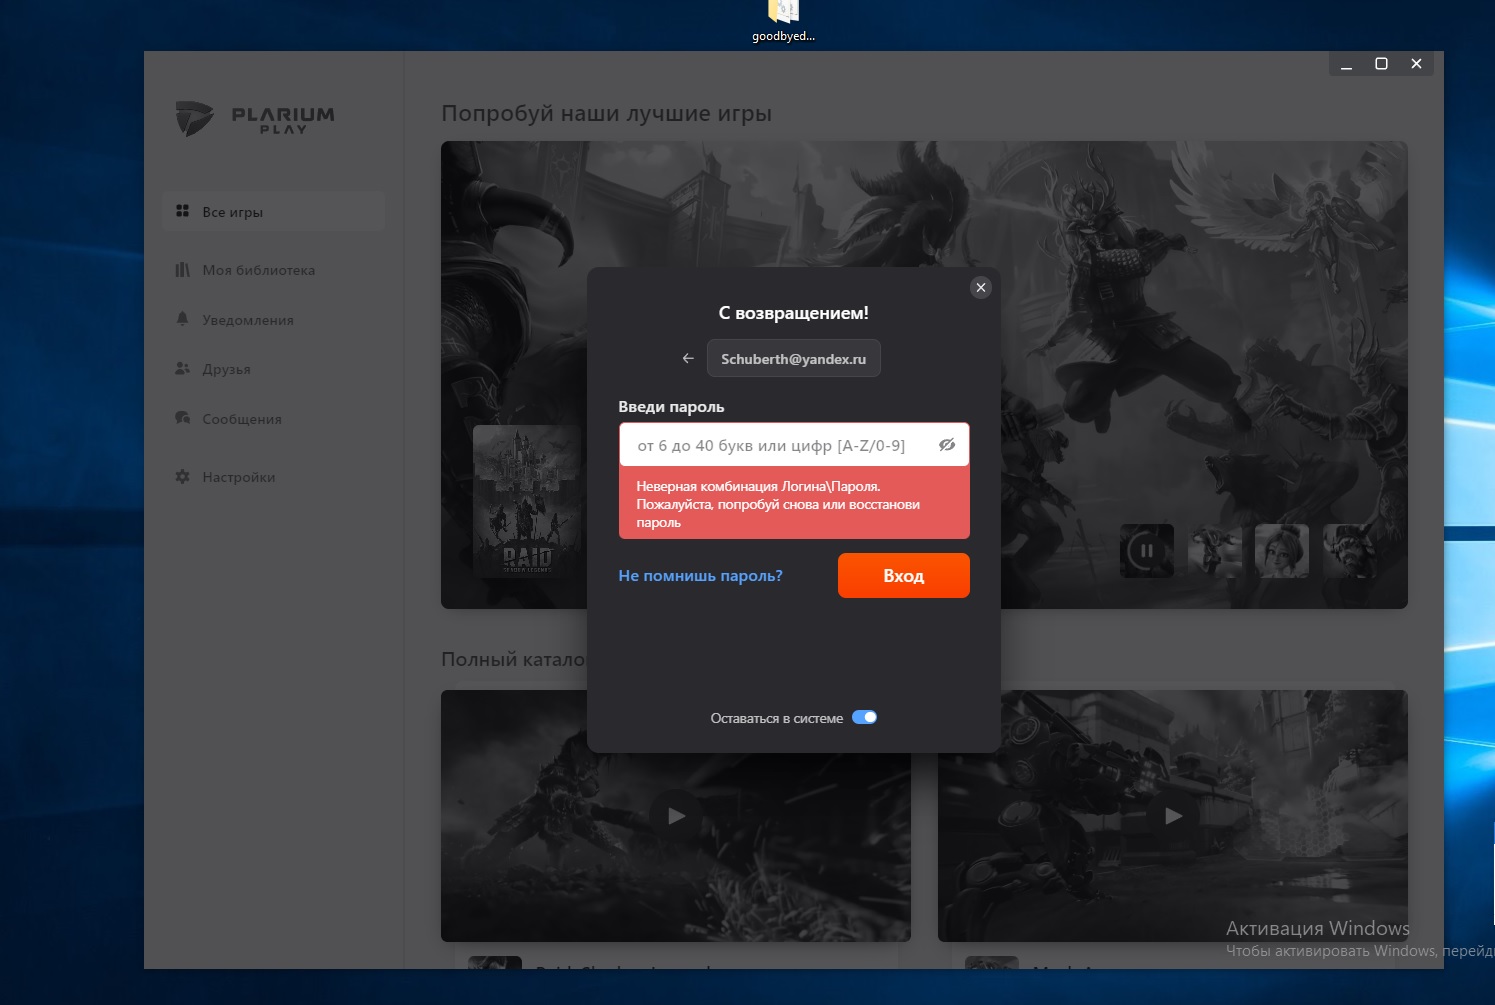Close the Plarium Play window

1416,64
